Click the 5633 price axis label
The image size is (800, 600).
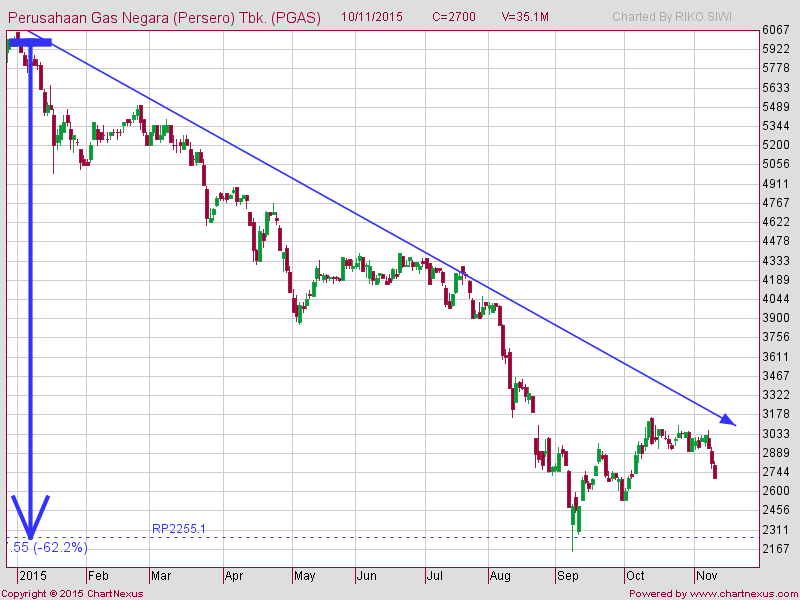pyautogui.click(x=776, y=87)
